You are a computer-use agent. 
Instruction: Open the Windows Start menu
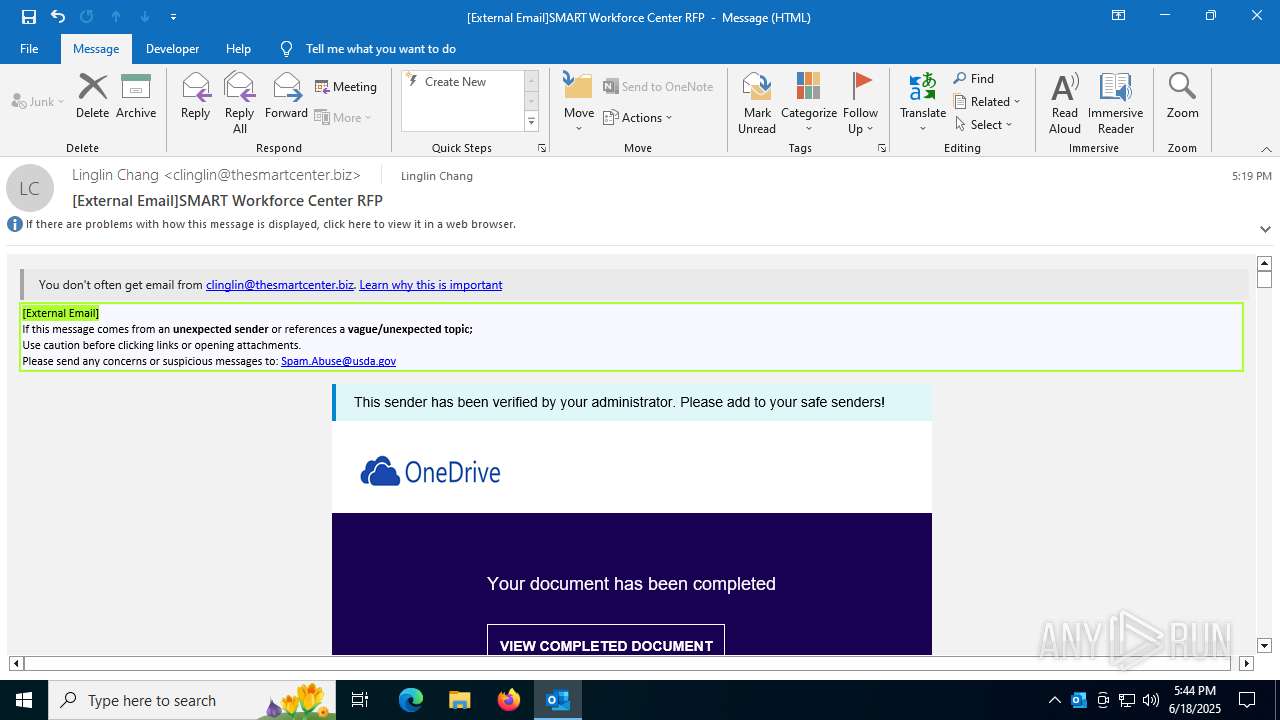tap(24, 700)
